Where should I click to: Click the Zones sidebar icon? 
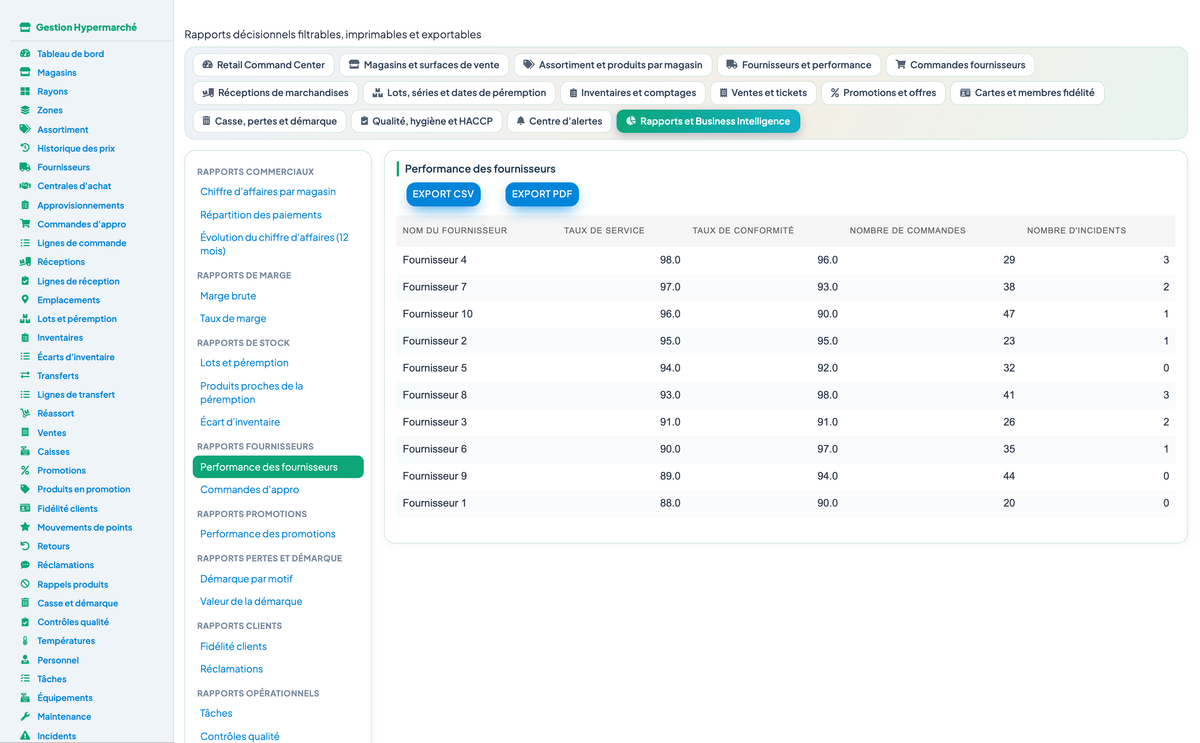tap(25, 110)
